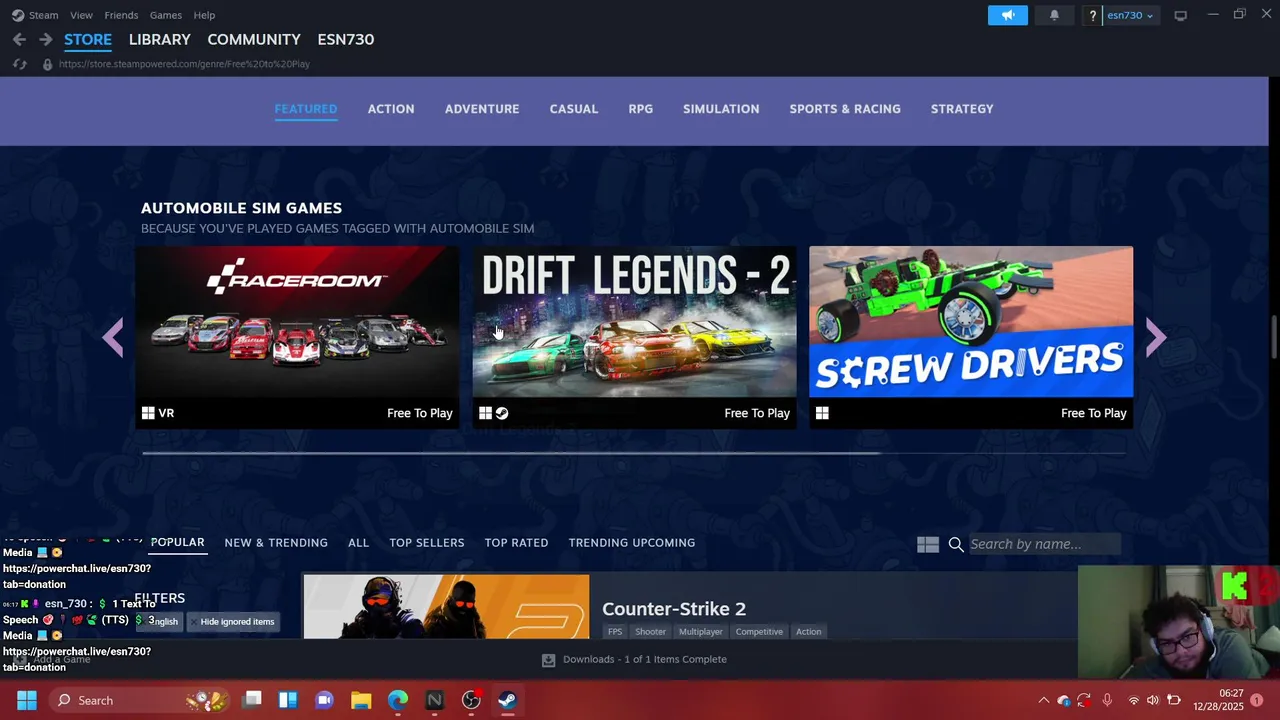1280x720 pixels.
Task: Click the Shooter tag
Action: point(650,631)
